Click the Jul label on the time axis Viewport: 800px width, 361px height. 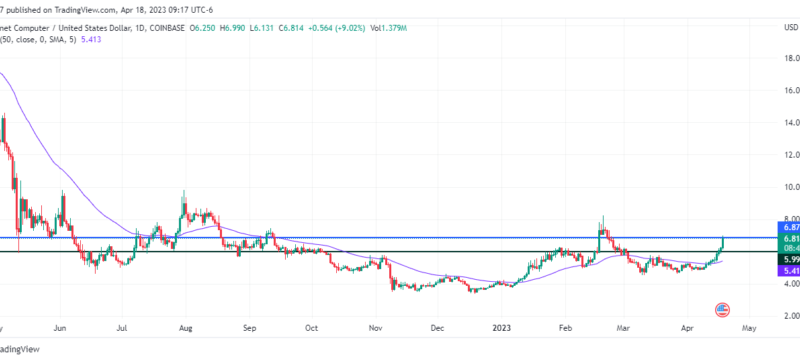tap(122, 327)
